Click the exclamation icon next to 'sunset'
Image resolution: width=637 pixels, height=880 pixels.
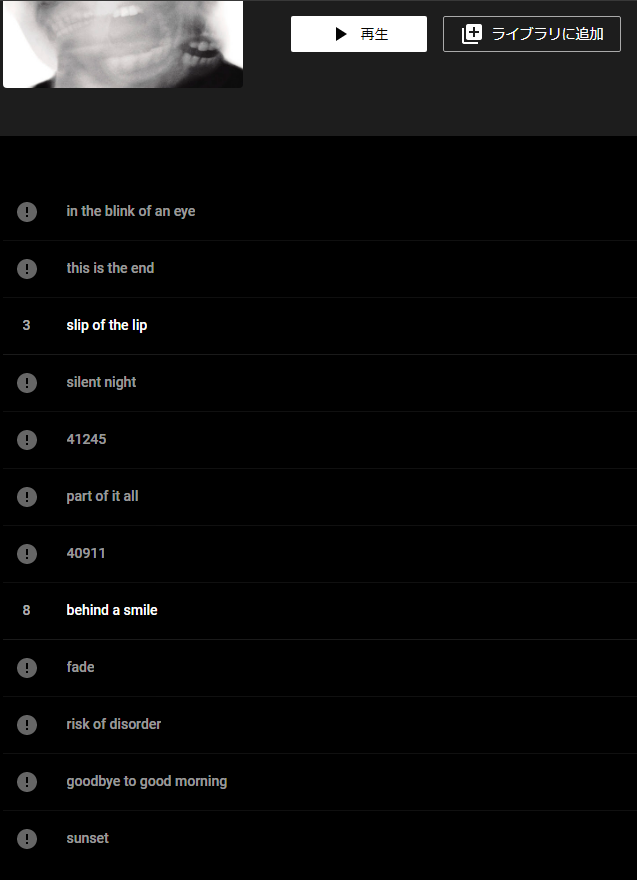pyautogui.click(x=27, y=839)
